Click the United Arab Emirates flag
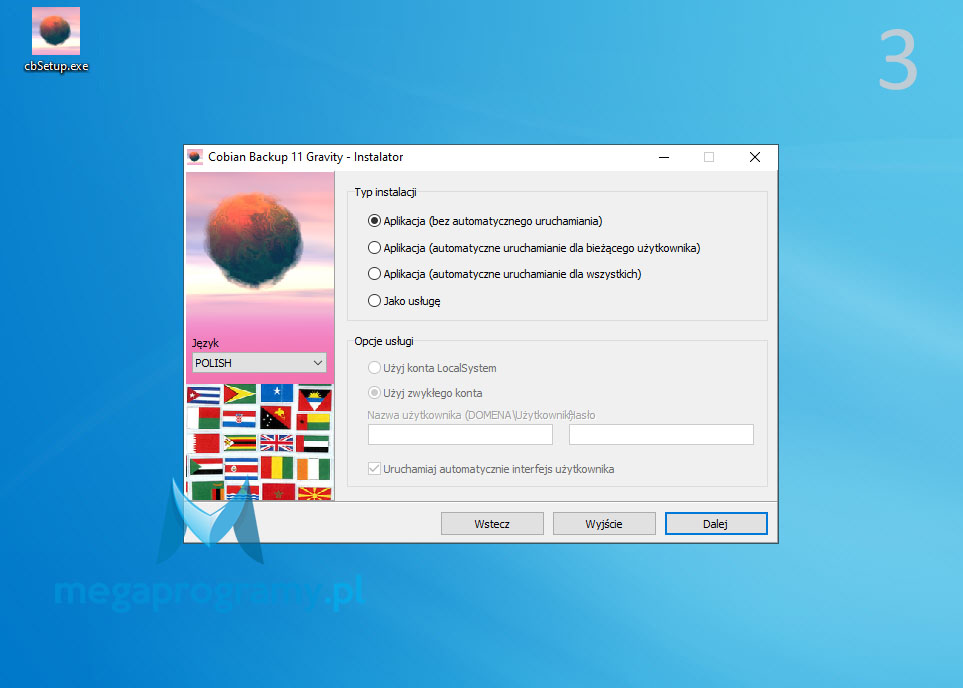Image resolution: width=963 pixels, height=688 pixels. click(x=313, y=444)
